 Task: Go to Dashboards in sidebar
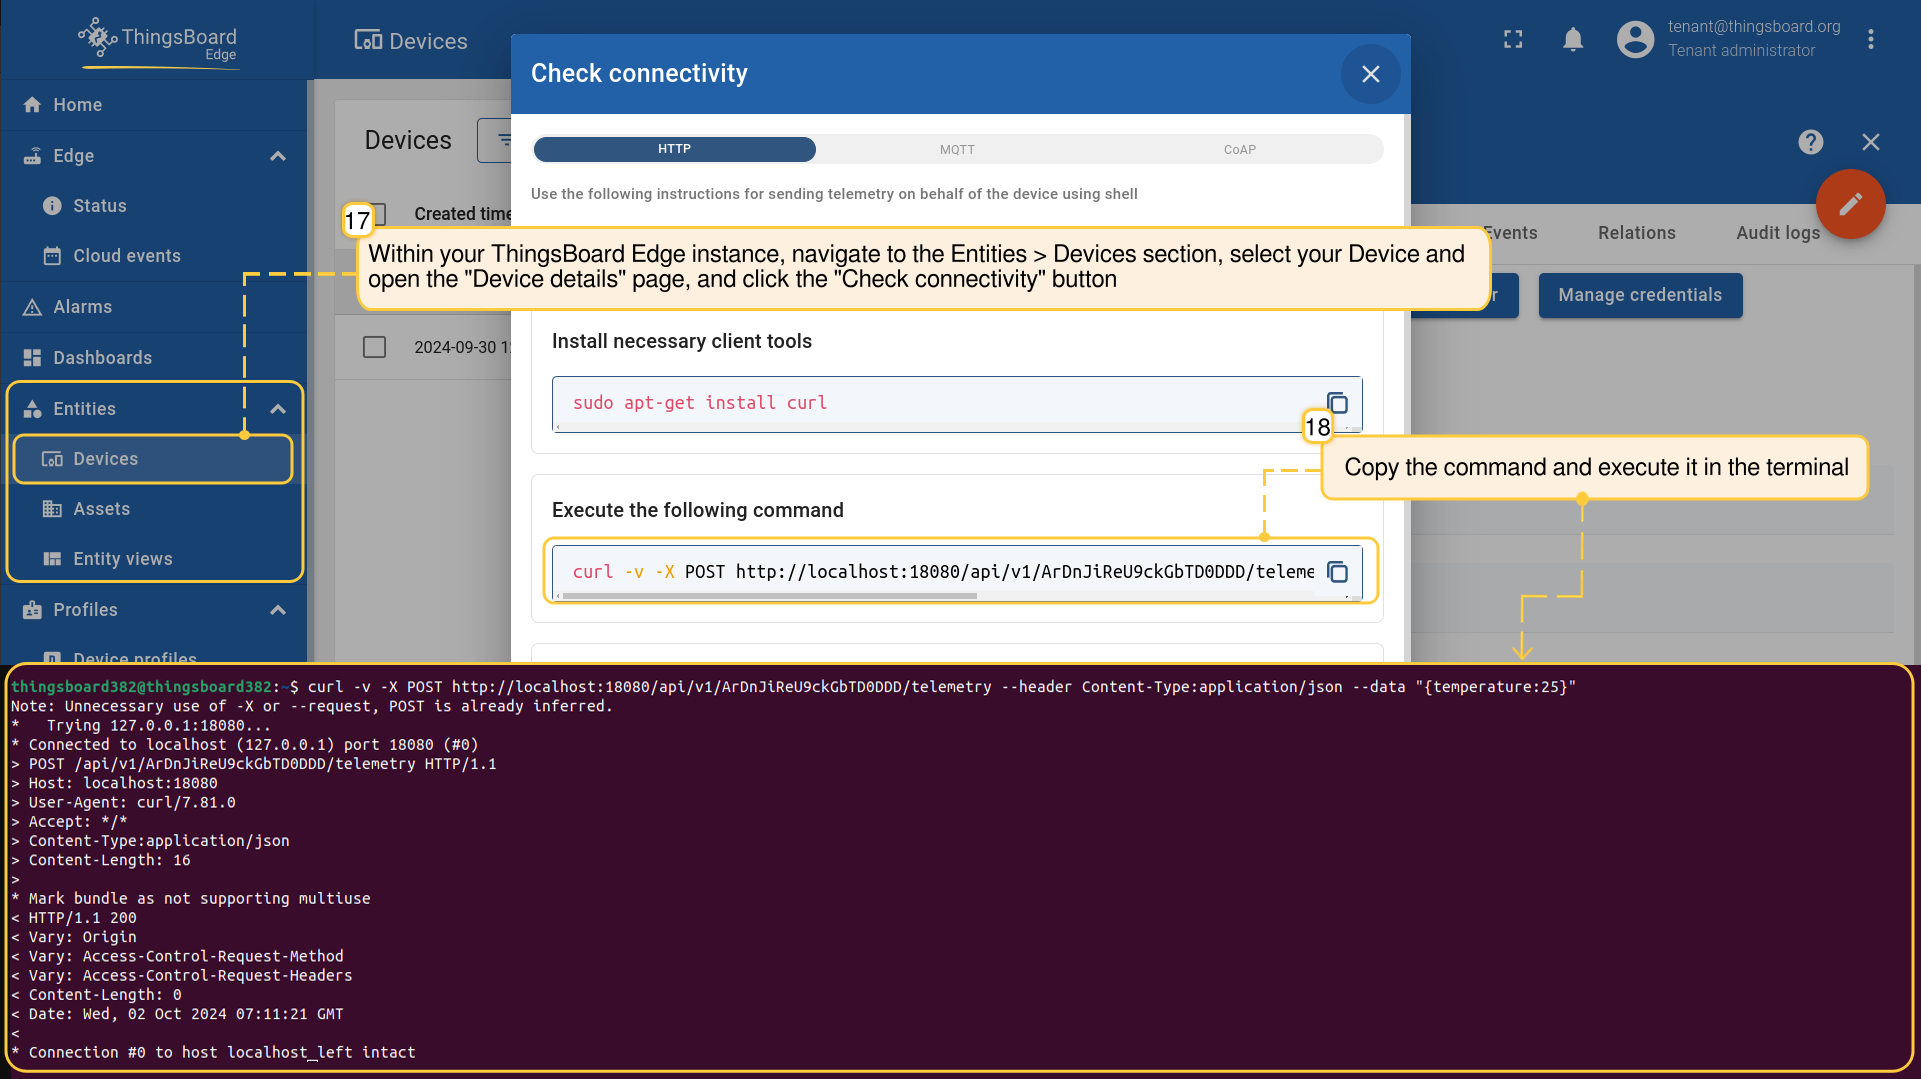pos(102,358)
